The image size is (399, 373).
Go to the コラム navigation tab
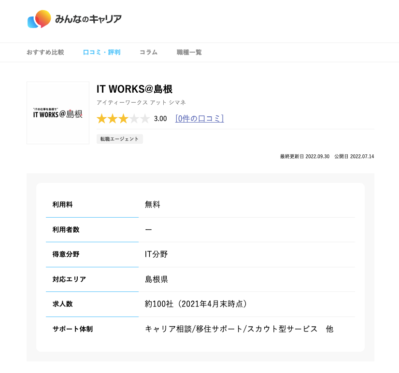pyautogui.click(x=148, y=52)
